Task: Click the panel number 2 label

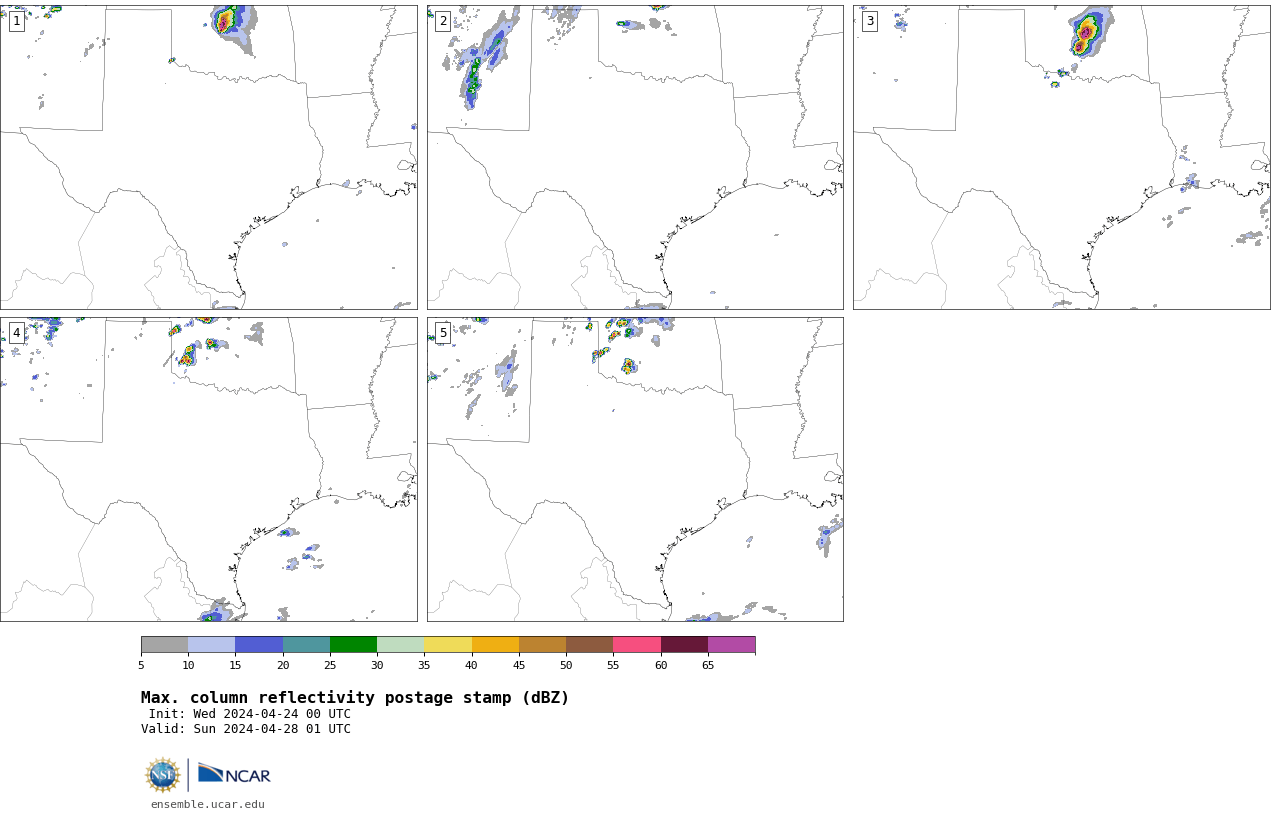Action: [x=443, y=21]
